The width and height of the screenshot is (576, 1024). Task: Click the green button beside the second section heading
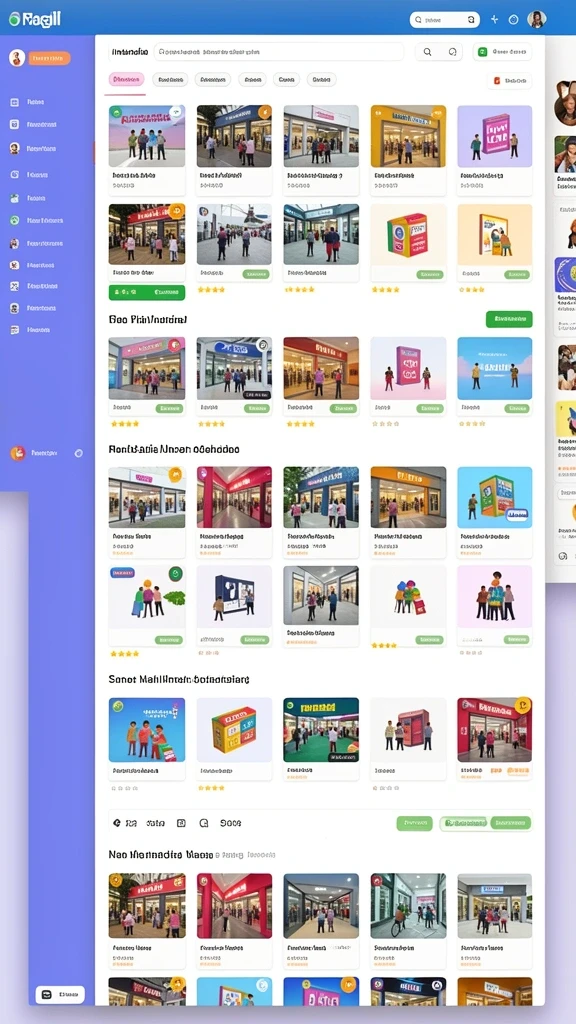click(509, 319)
